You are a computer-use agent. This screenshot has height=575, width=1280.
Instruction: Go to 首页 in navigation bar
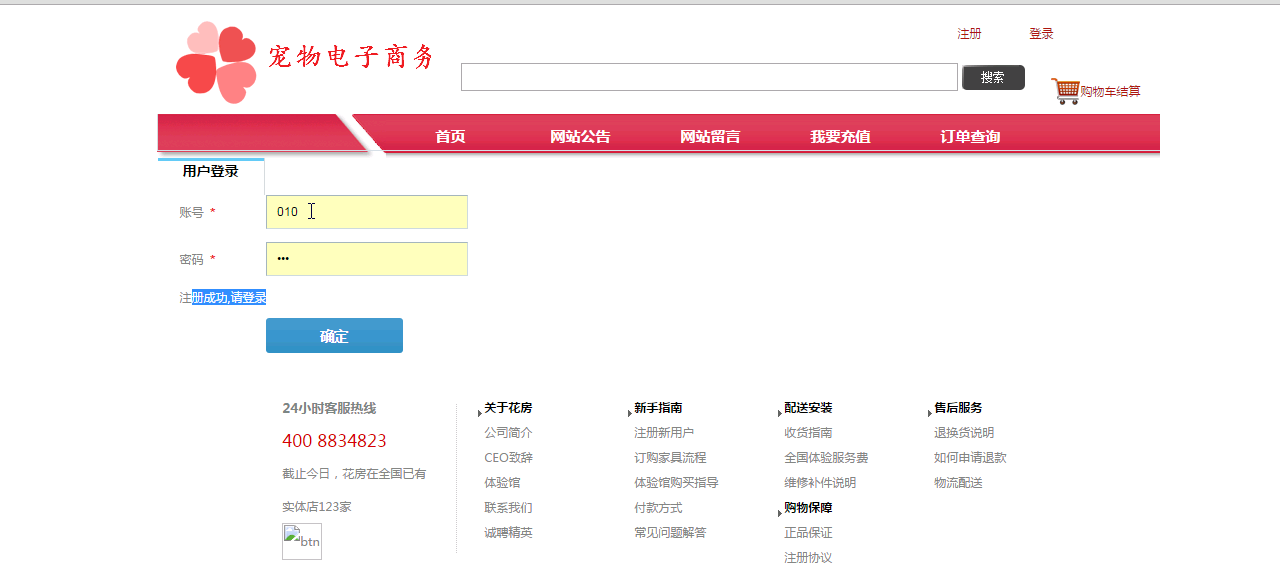[x=450, y=137]
